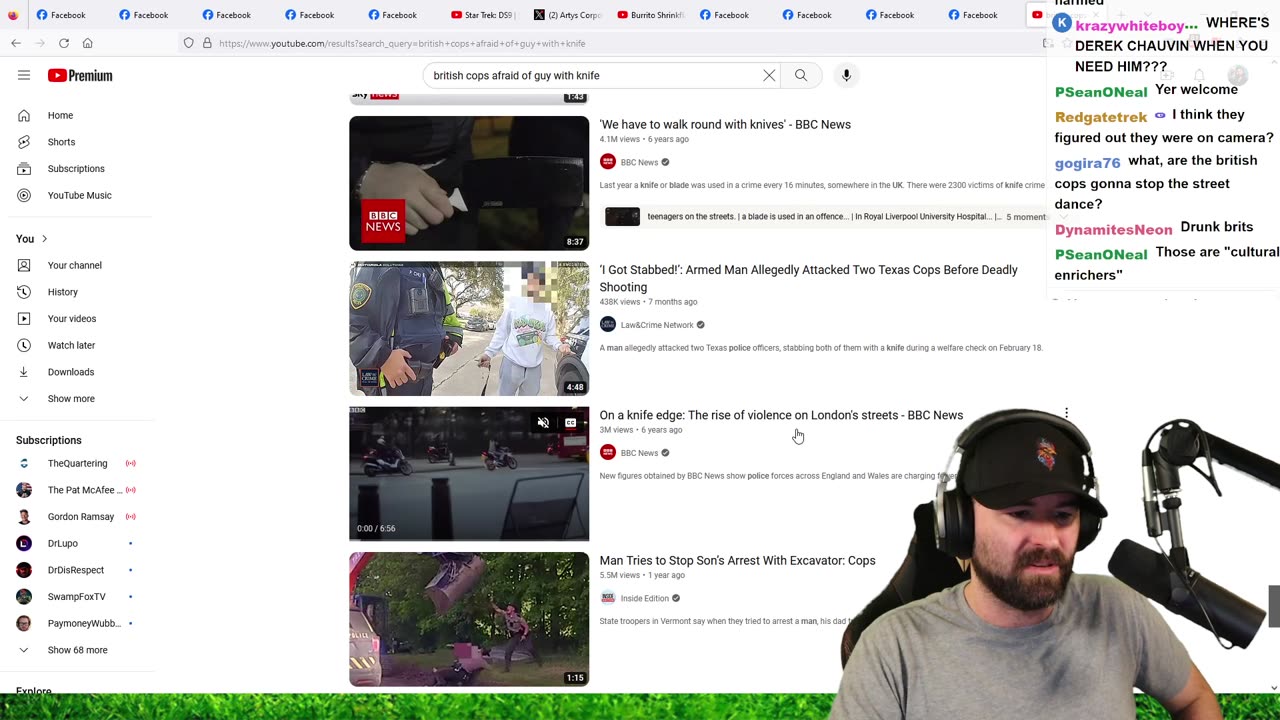Click the page vertical scrollbar thumb
Screen dimensions: 1280x720
tap(1274, 606)
